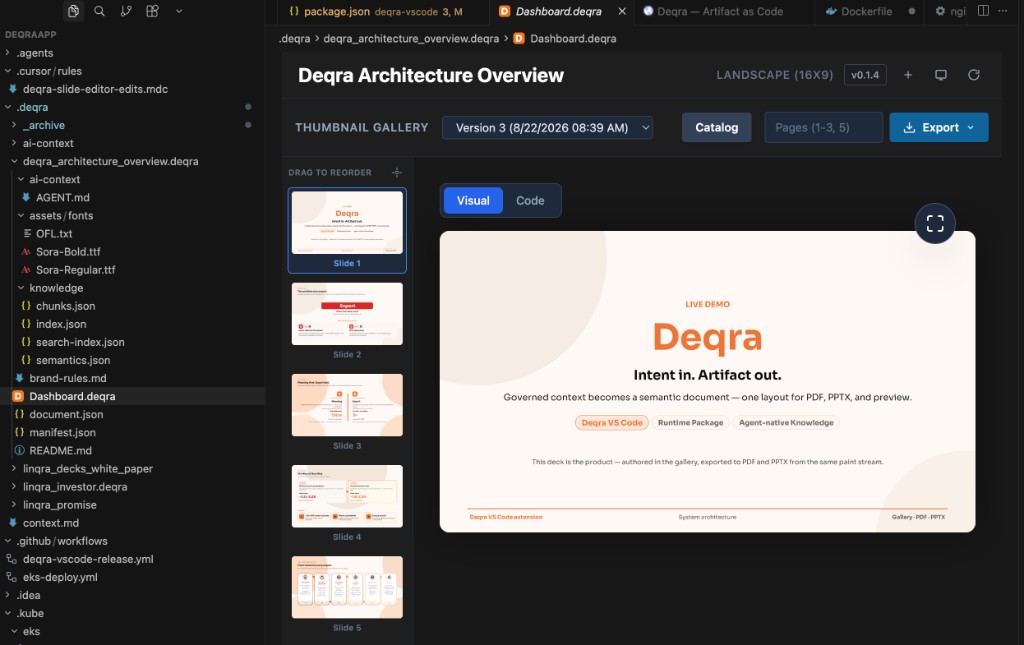Viewport: 1024px width, 645px height.
Task: Close the Dashboard.deqra tab
Action: [622, 11]
